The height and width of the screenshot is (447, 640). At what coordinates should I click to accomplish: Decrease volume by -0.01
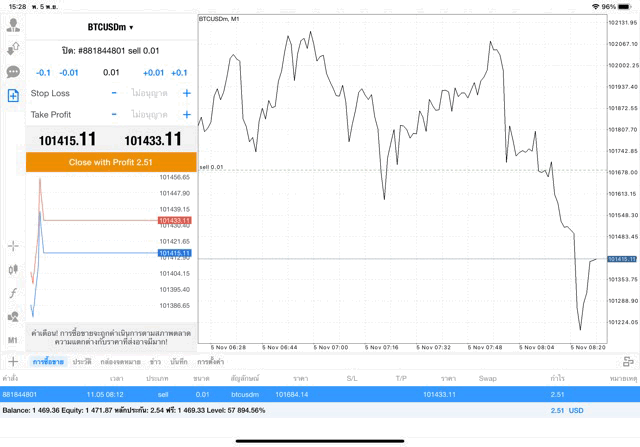coord(69,72)
